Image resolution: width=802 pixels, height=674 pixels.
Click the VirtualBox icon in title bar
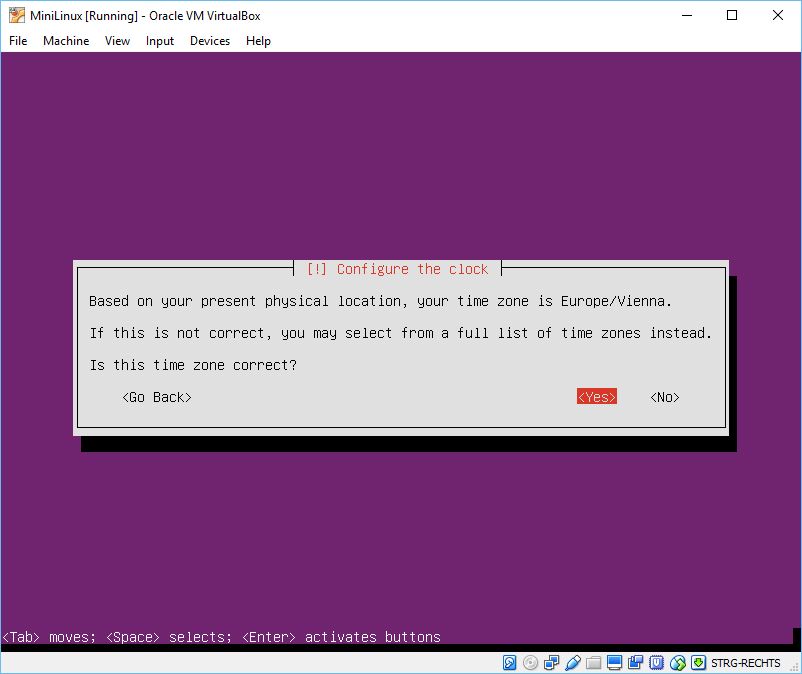(17, 15)
